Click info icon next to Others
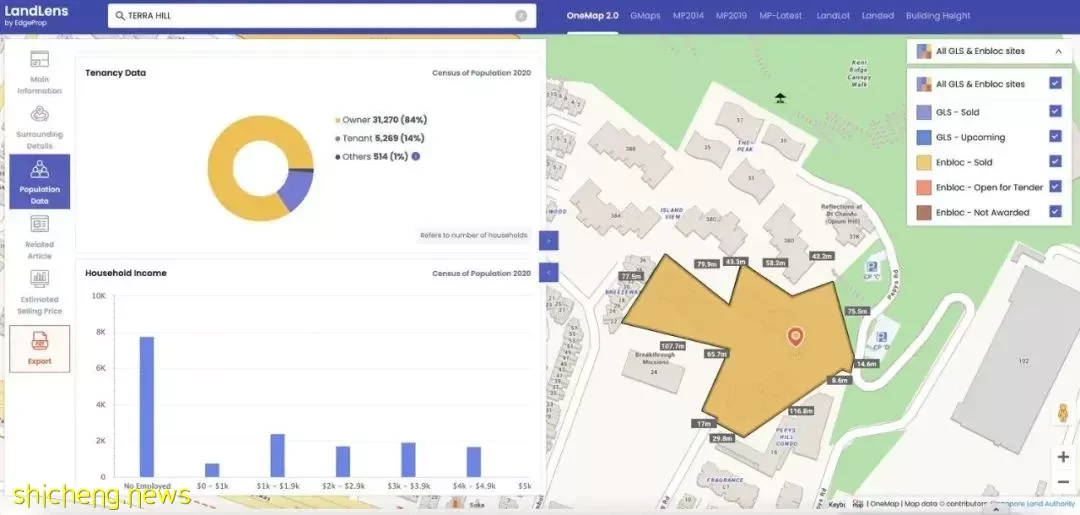Image resolution: width=1080 pixels, height=515 pixels. 415,156
